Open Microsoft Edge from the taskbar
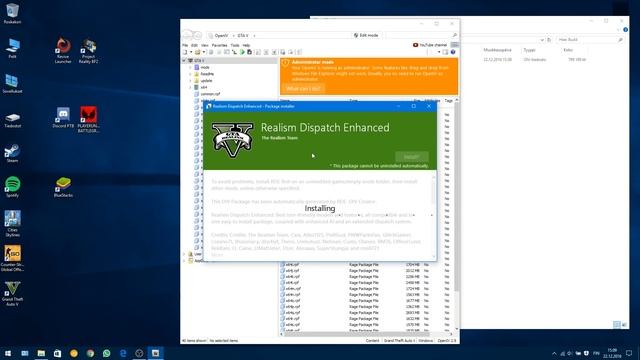 click(x=123, y=353)
